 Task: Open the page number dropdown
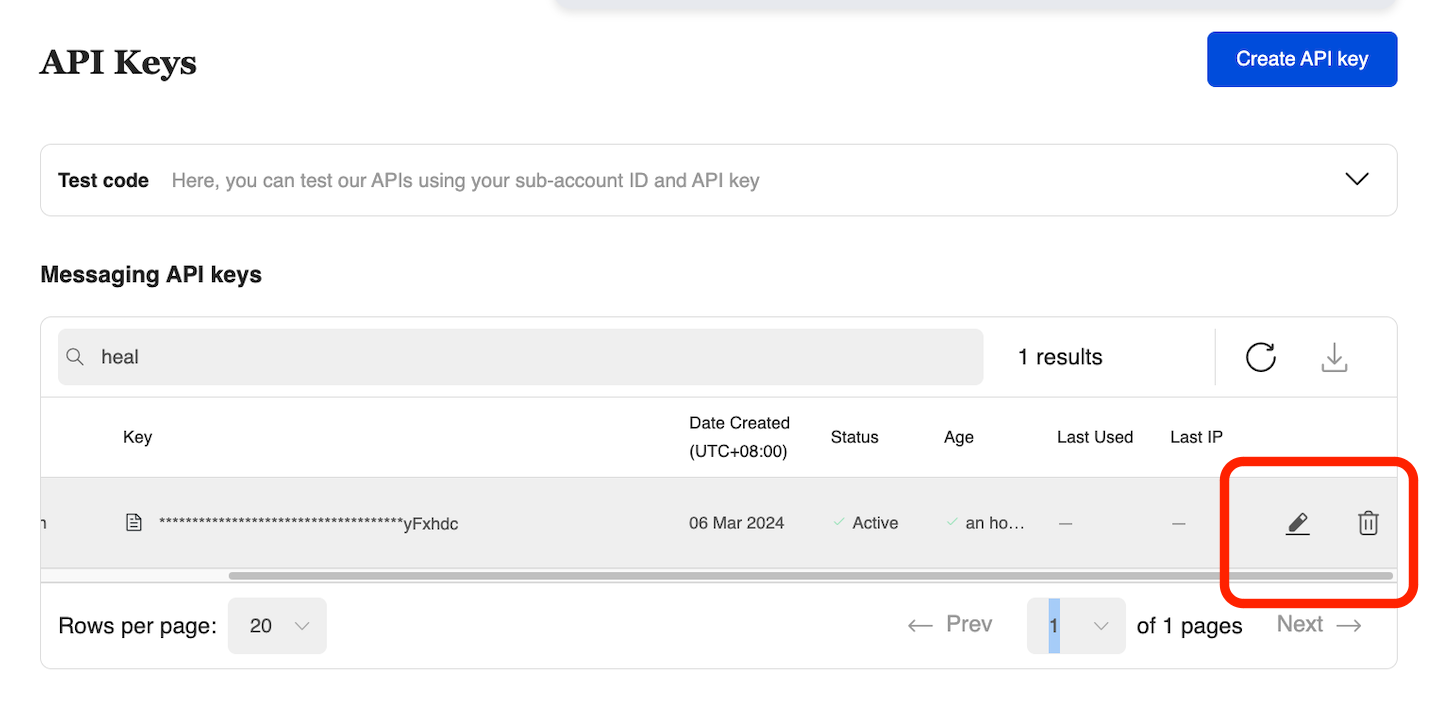click(x=1076, y=626)
